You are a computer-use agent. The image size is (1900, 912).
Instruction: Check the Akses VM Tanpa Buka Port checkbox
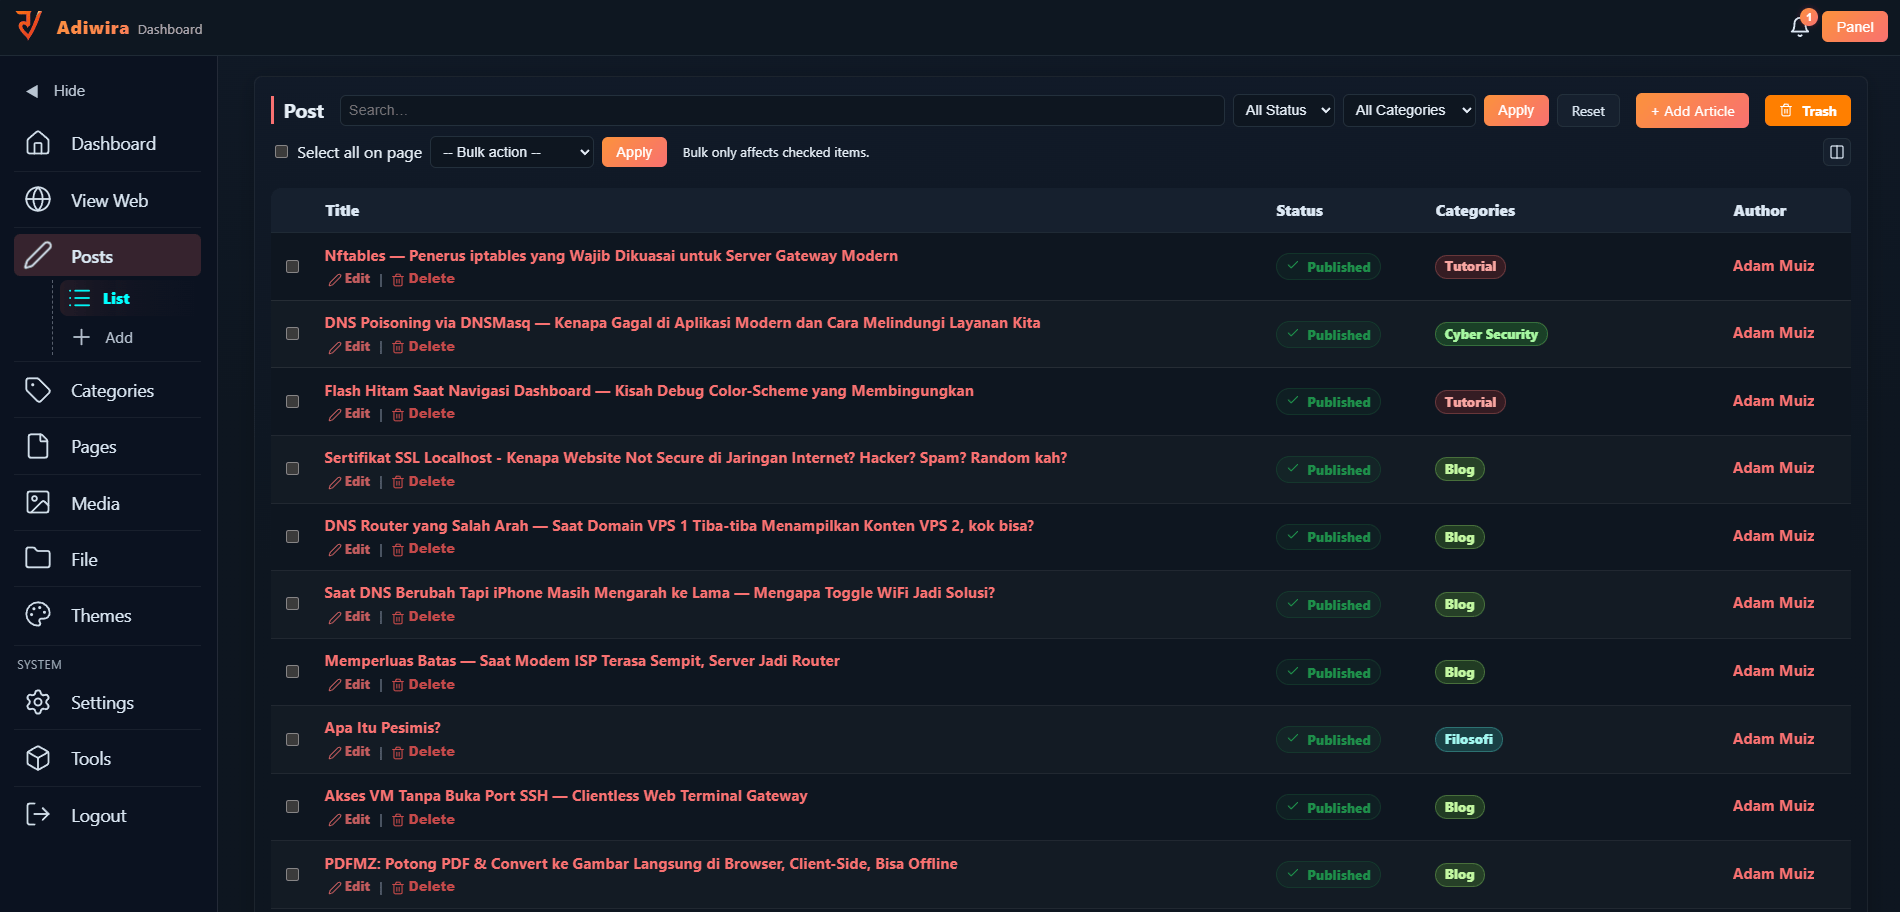293,807
